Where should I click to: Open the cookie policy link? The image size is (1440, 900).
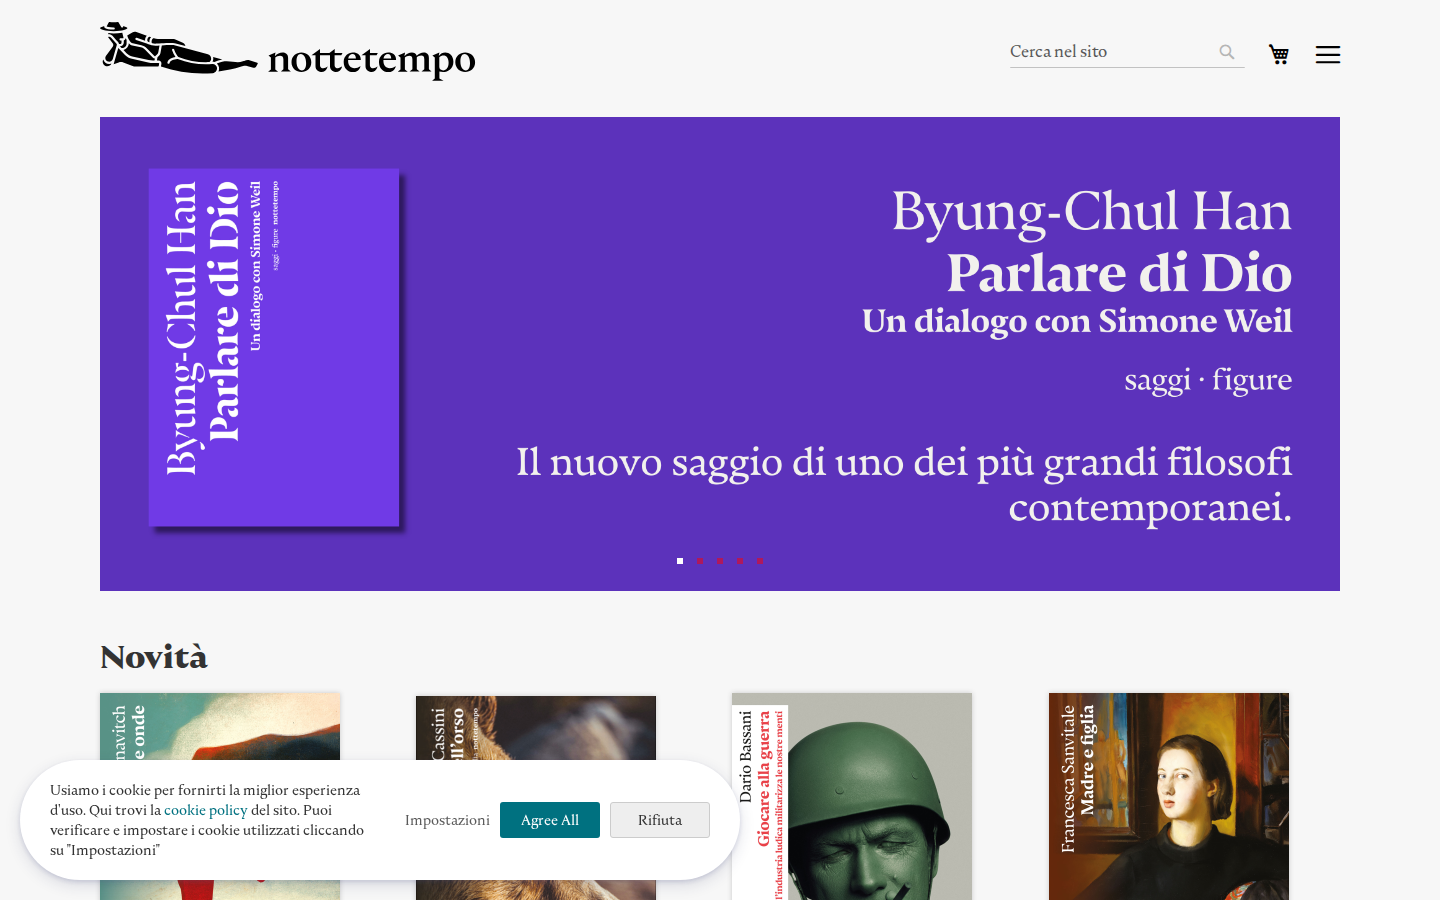coord(205,810)
